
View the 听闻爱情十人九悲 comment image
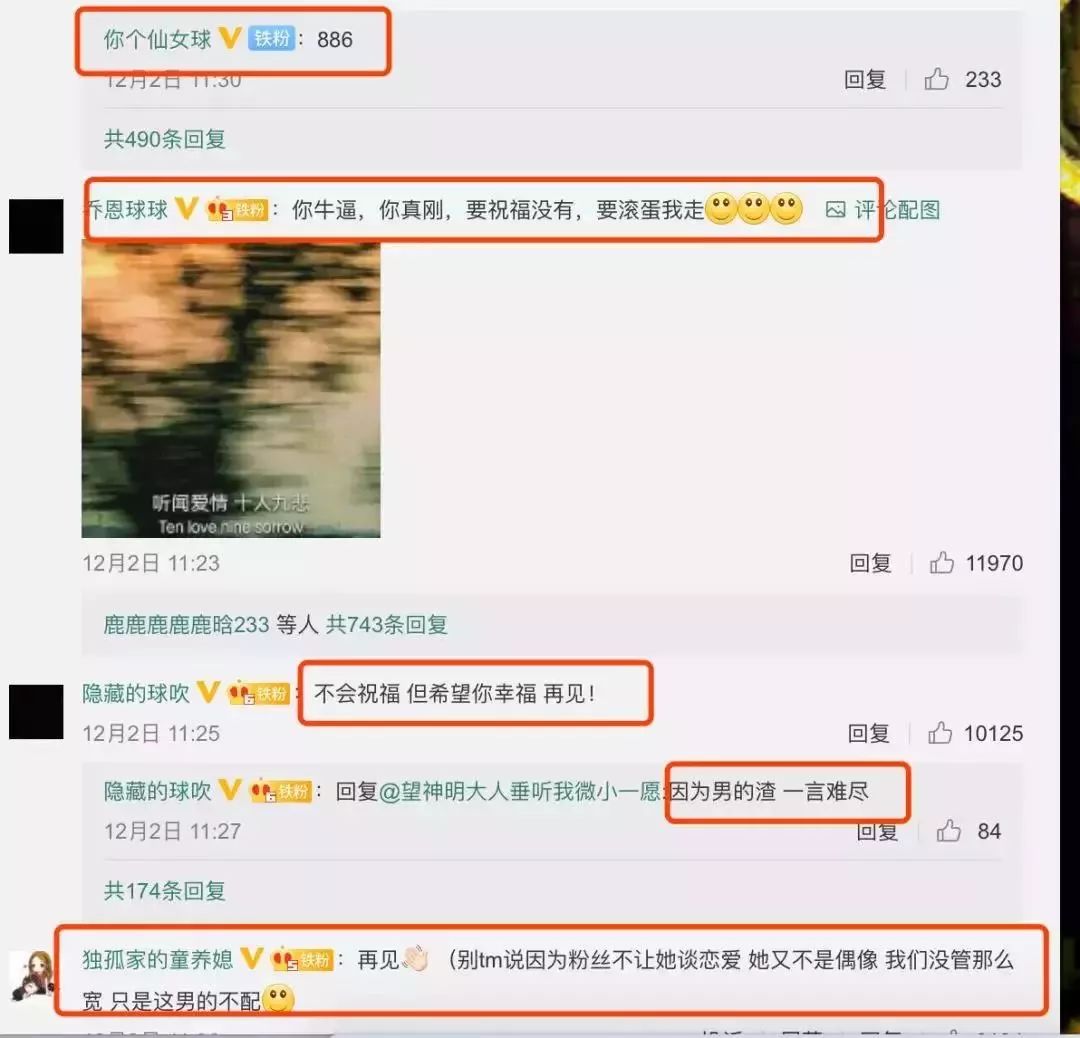pyautogui.click(x=231, y=390)
